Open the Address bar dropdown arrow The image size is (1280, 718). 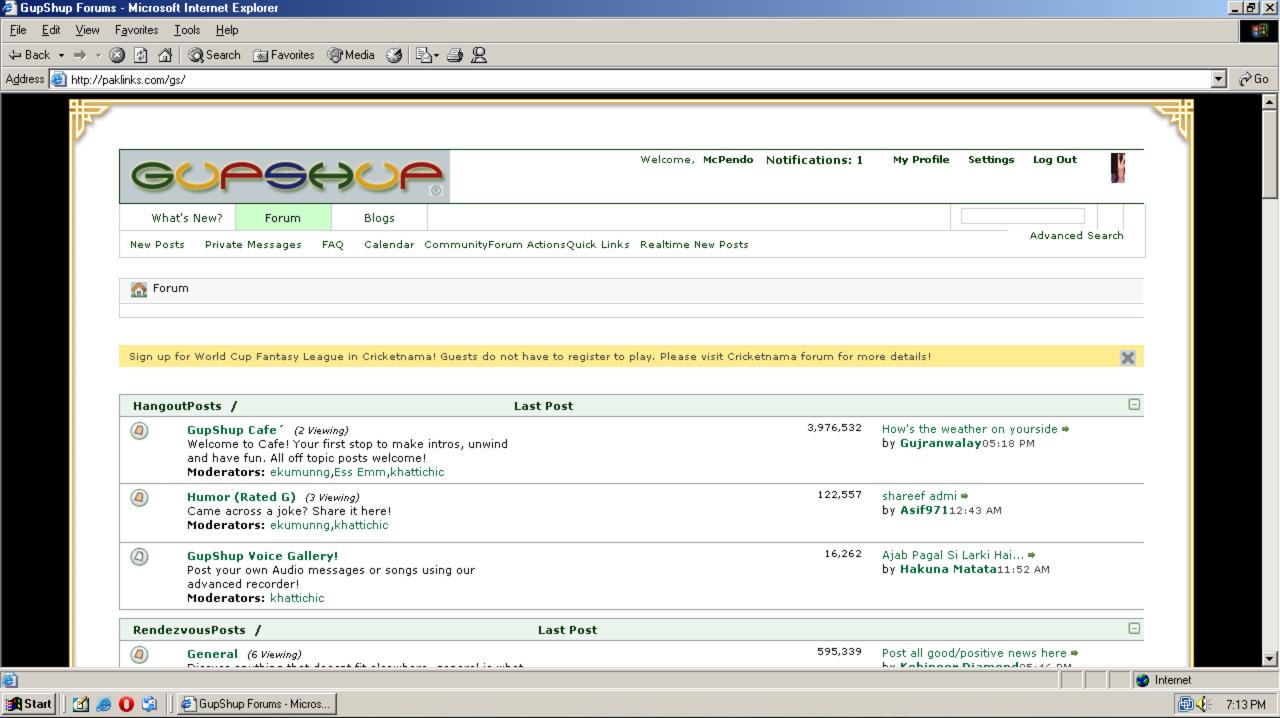[1218, 80]
